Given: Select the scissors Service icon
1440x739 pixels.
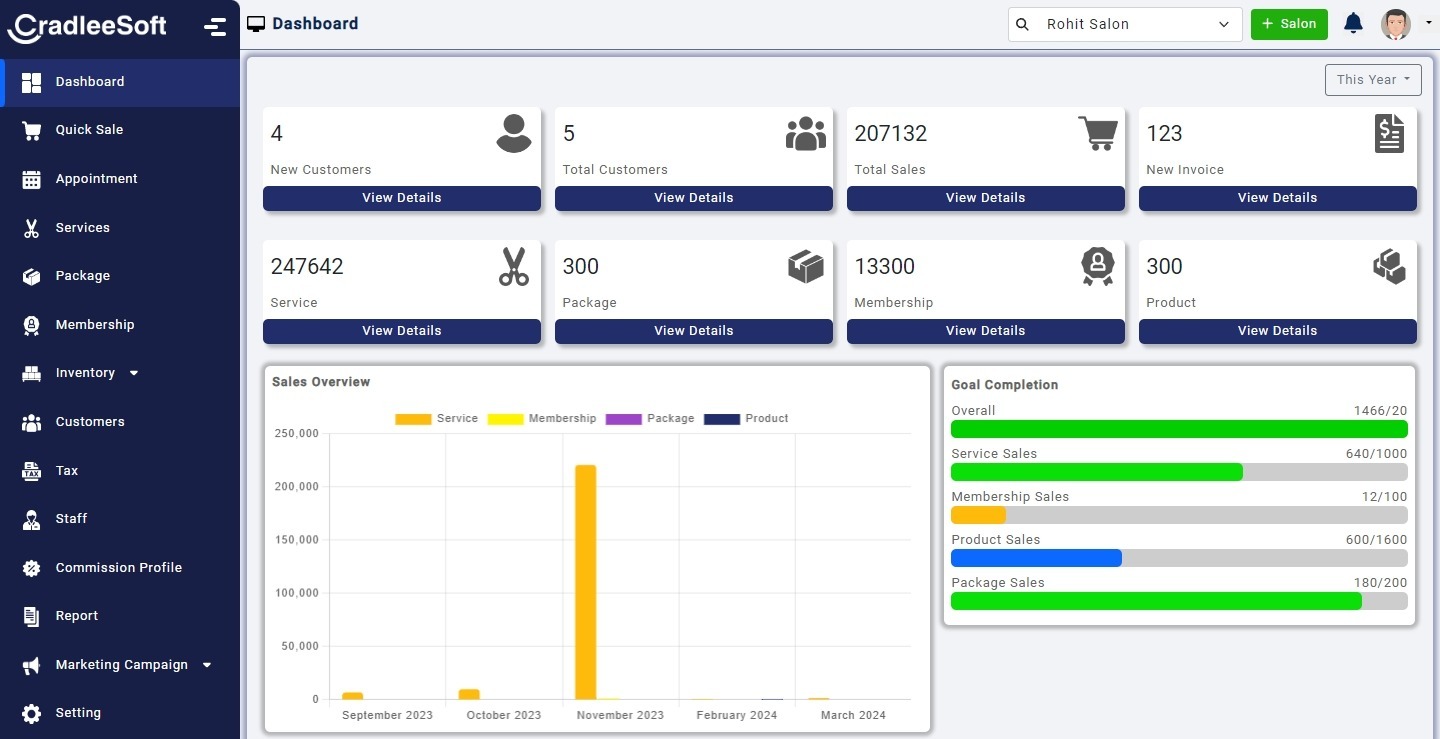Looking at the screenshot, I should pos(513,266).
